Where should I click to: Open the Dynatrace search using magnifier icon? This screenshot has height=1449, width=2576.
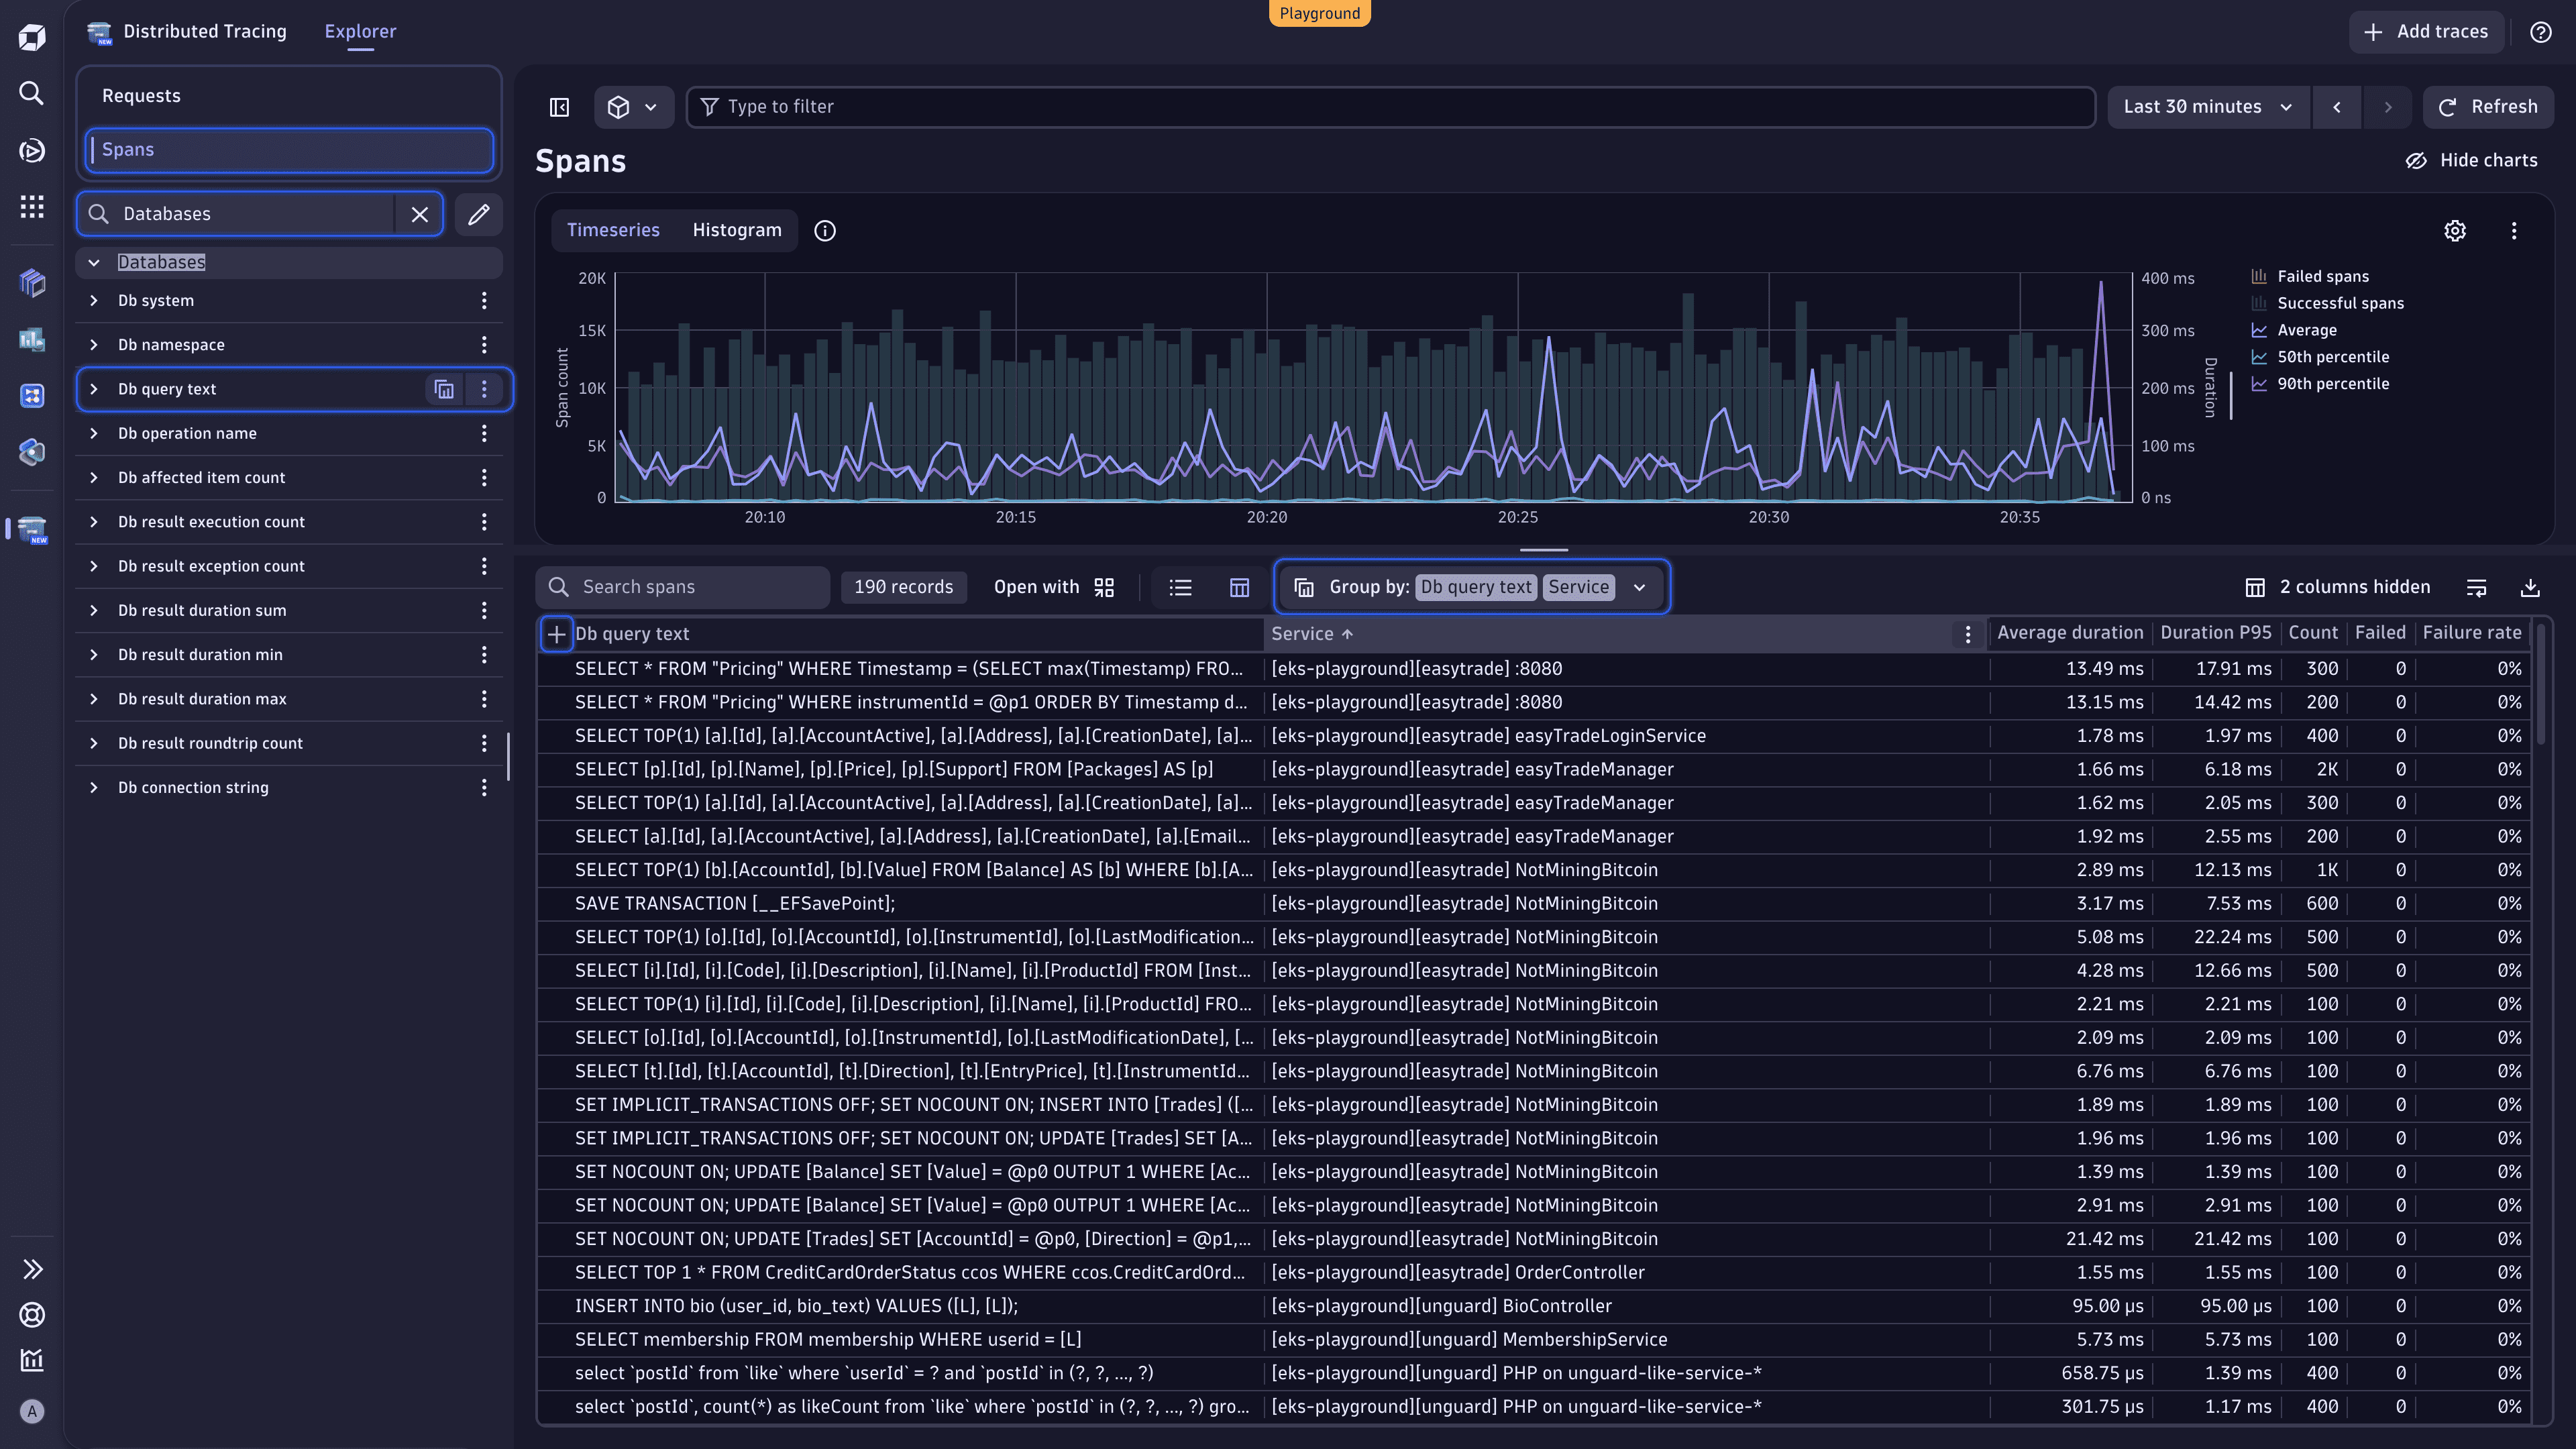(31, 93)
